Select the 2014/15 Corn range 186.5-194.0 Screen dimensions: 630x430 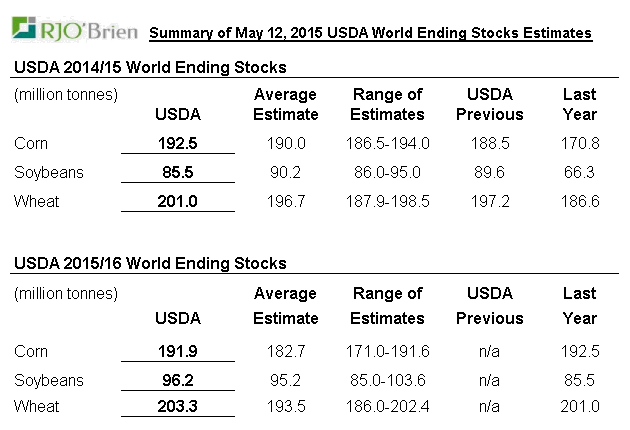point(388,144)
